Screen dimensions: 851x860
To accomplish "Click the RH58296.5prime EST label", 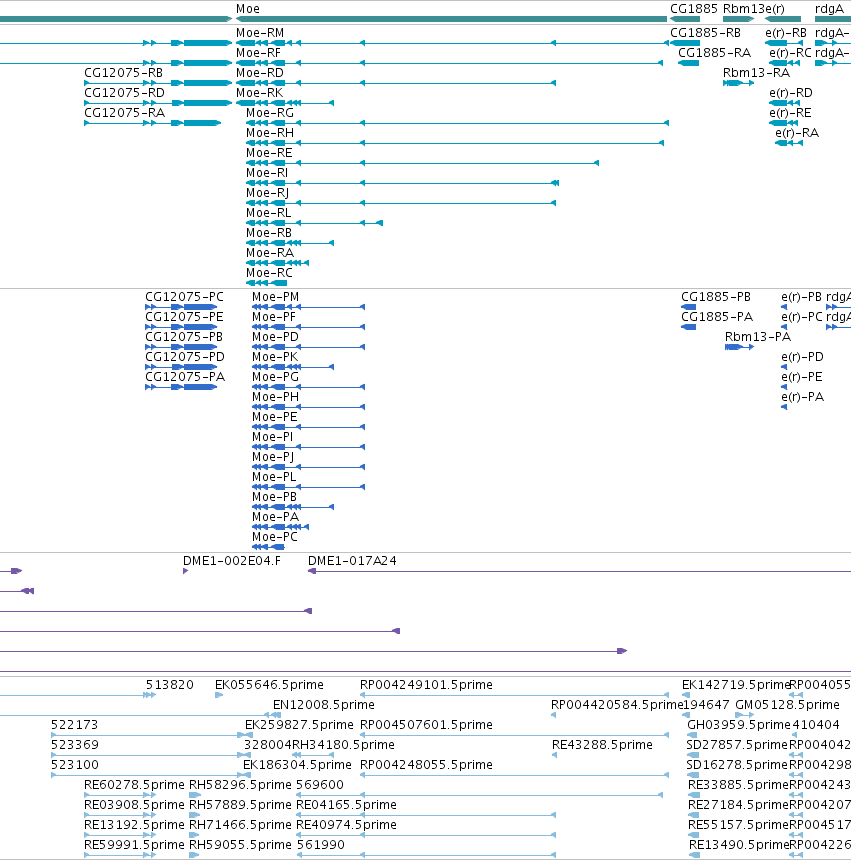I will pos(240,785).
